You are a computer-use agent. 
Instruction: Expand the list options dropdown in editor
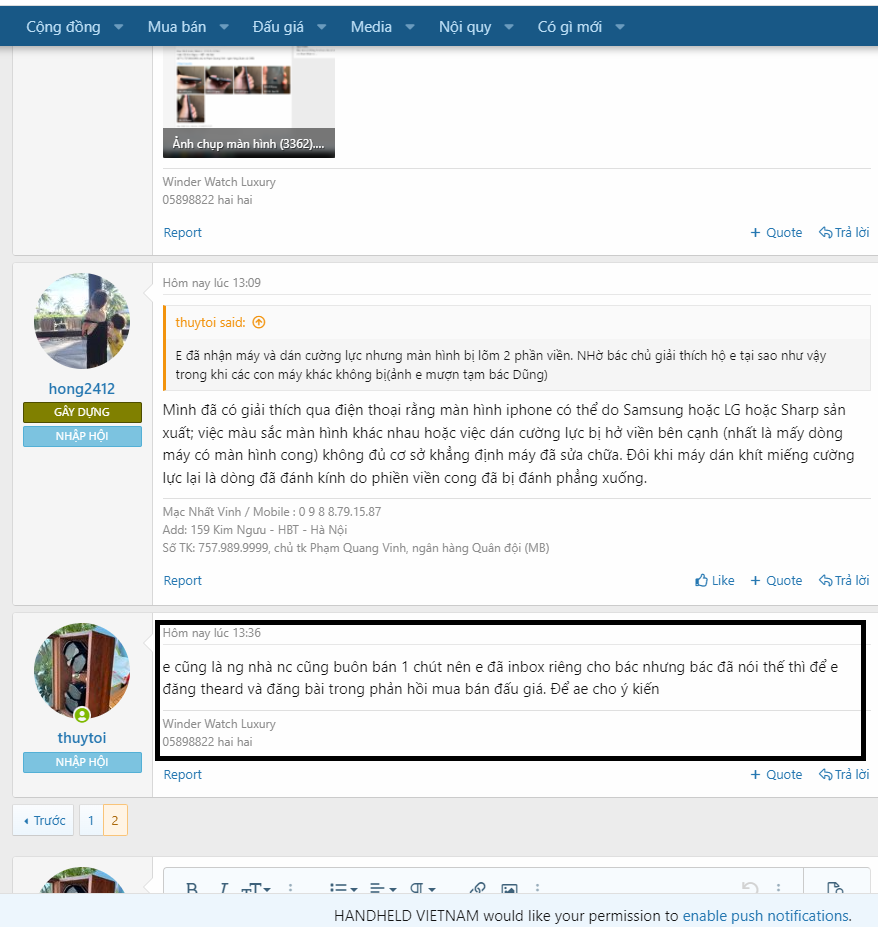pos(344,889)
